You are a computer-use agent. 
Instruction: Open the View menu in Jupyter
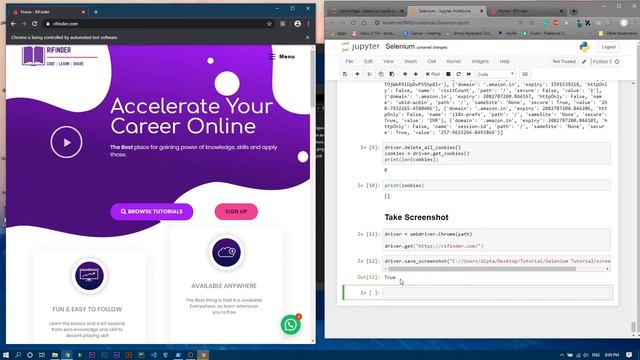coord(388,61)
